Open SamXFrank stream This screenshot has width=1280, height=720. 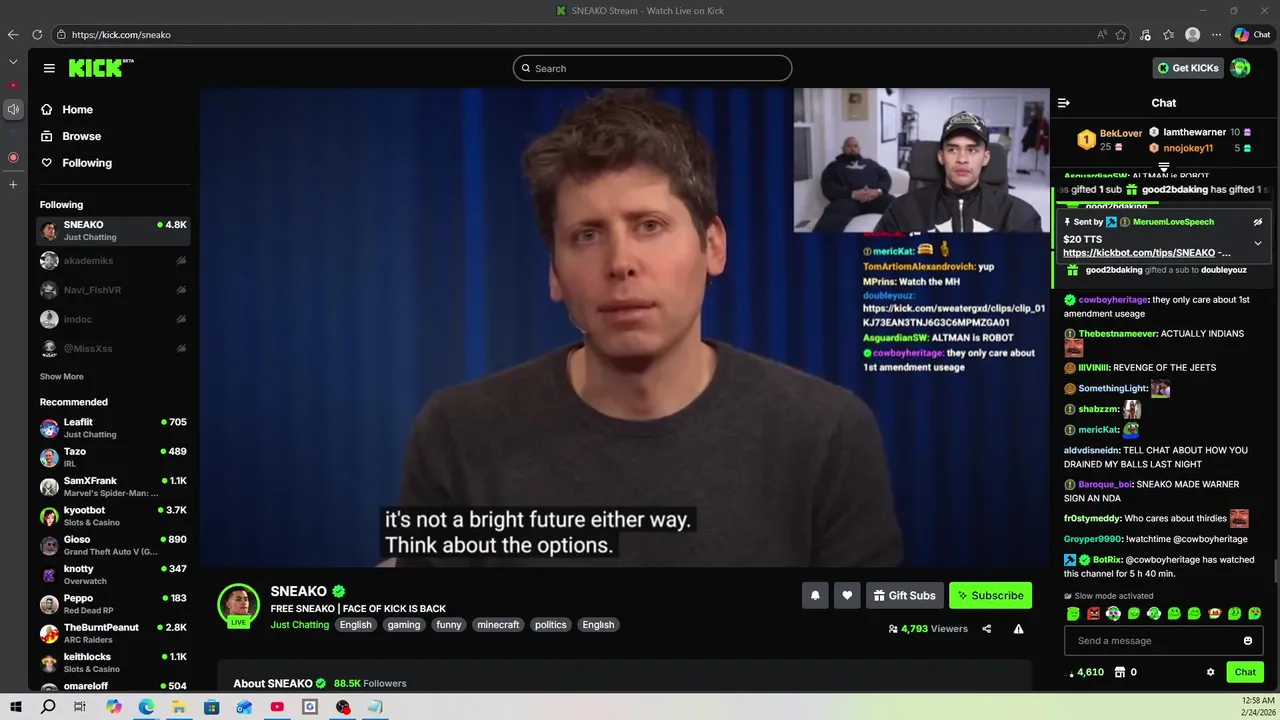113,487
